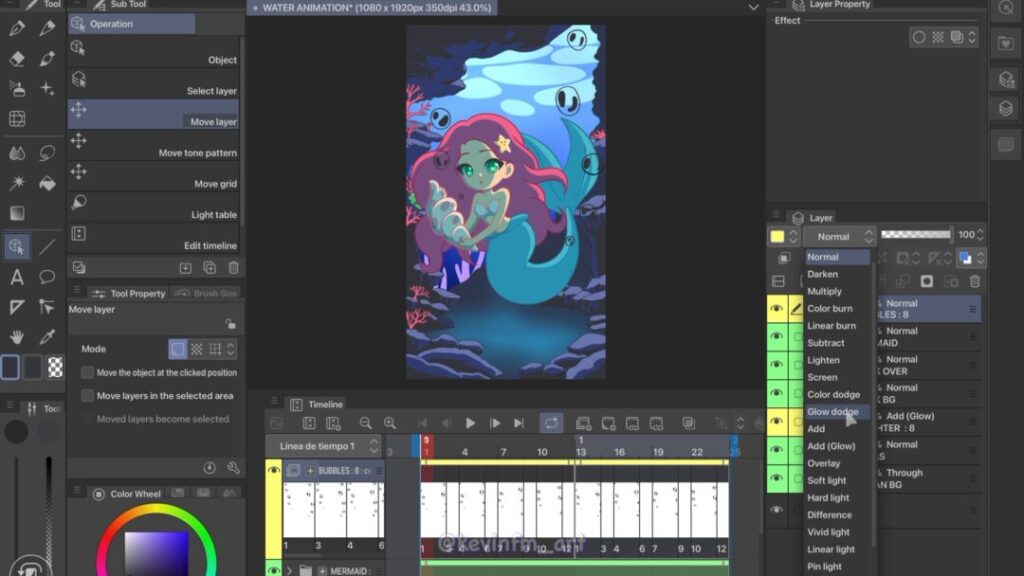Toggle loop playback
The width and height of the screenshot is (1024, 576).
(x=551, y=423)
